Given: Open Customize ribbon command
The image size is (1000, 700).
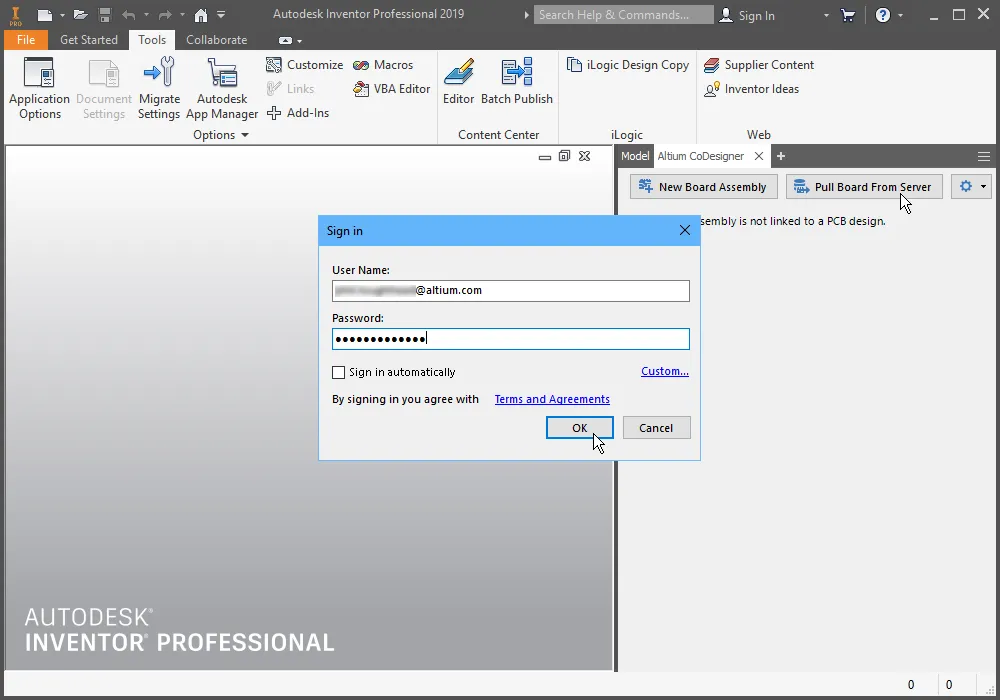Looking at the screenshot, I should click(x=305, y=65).
